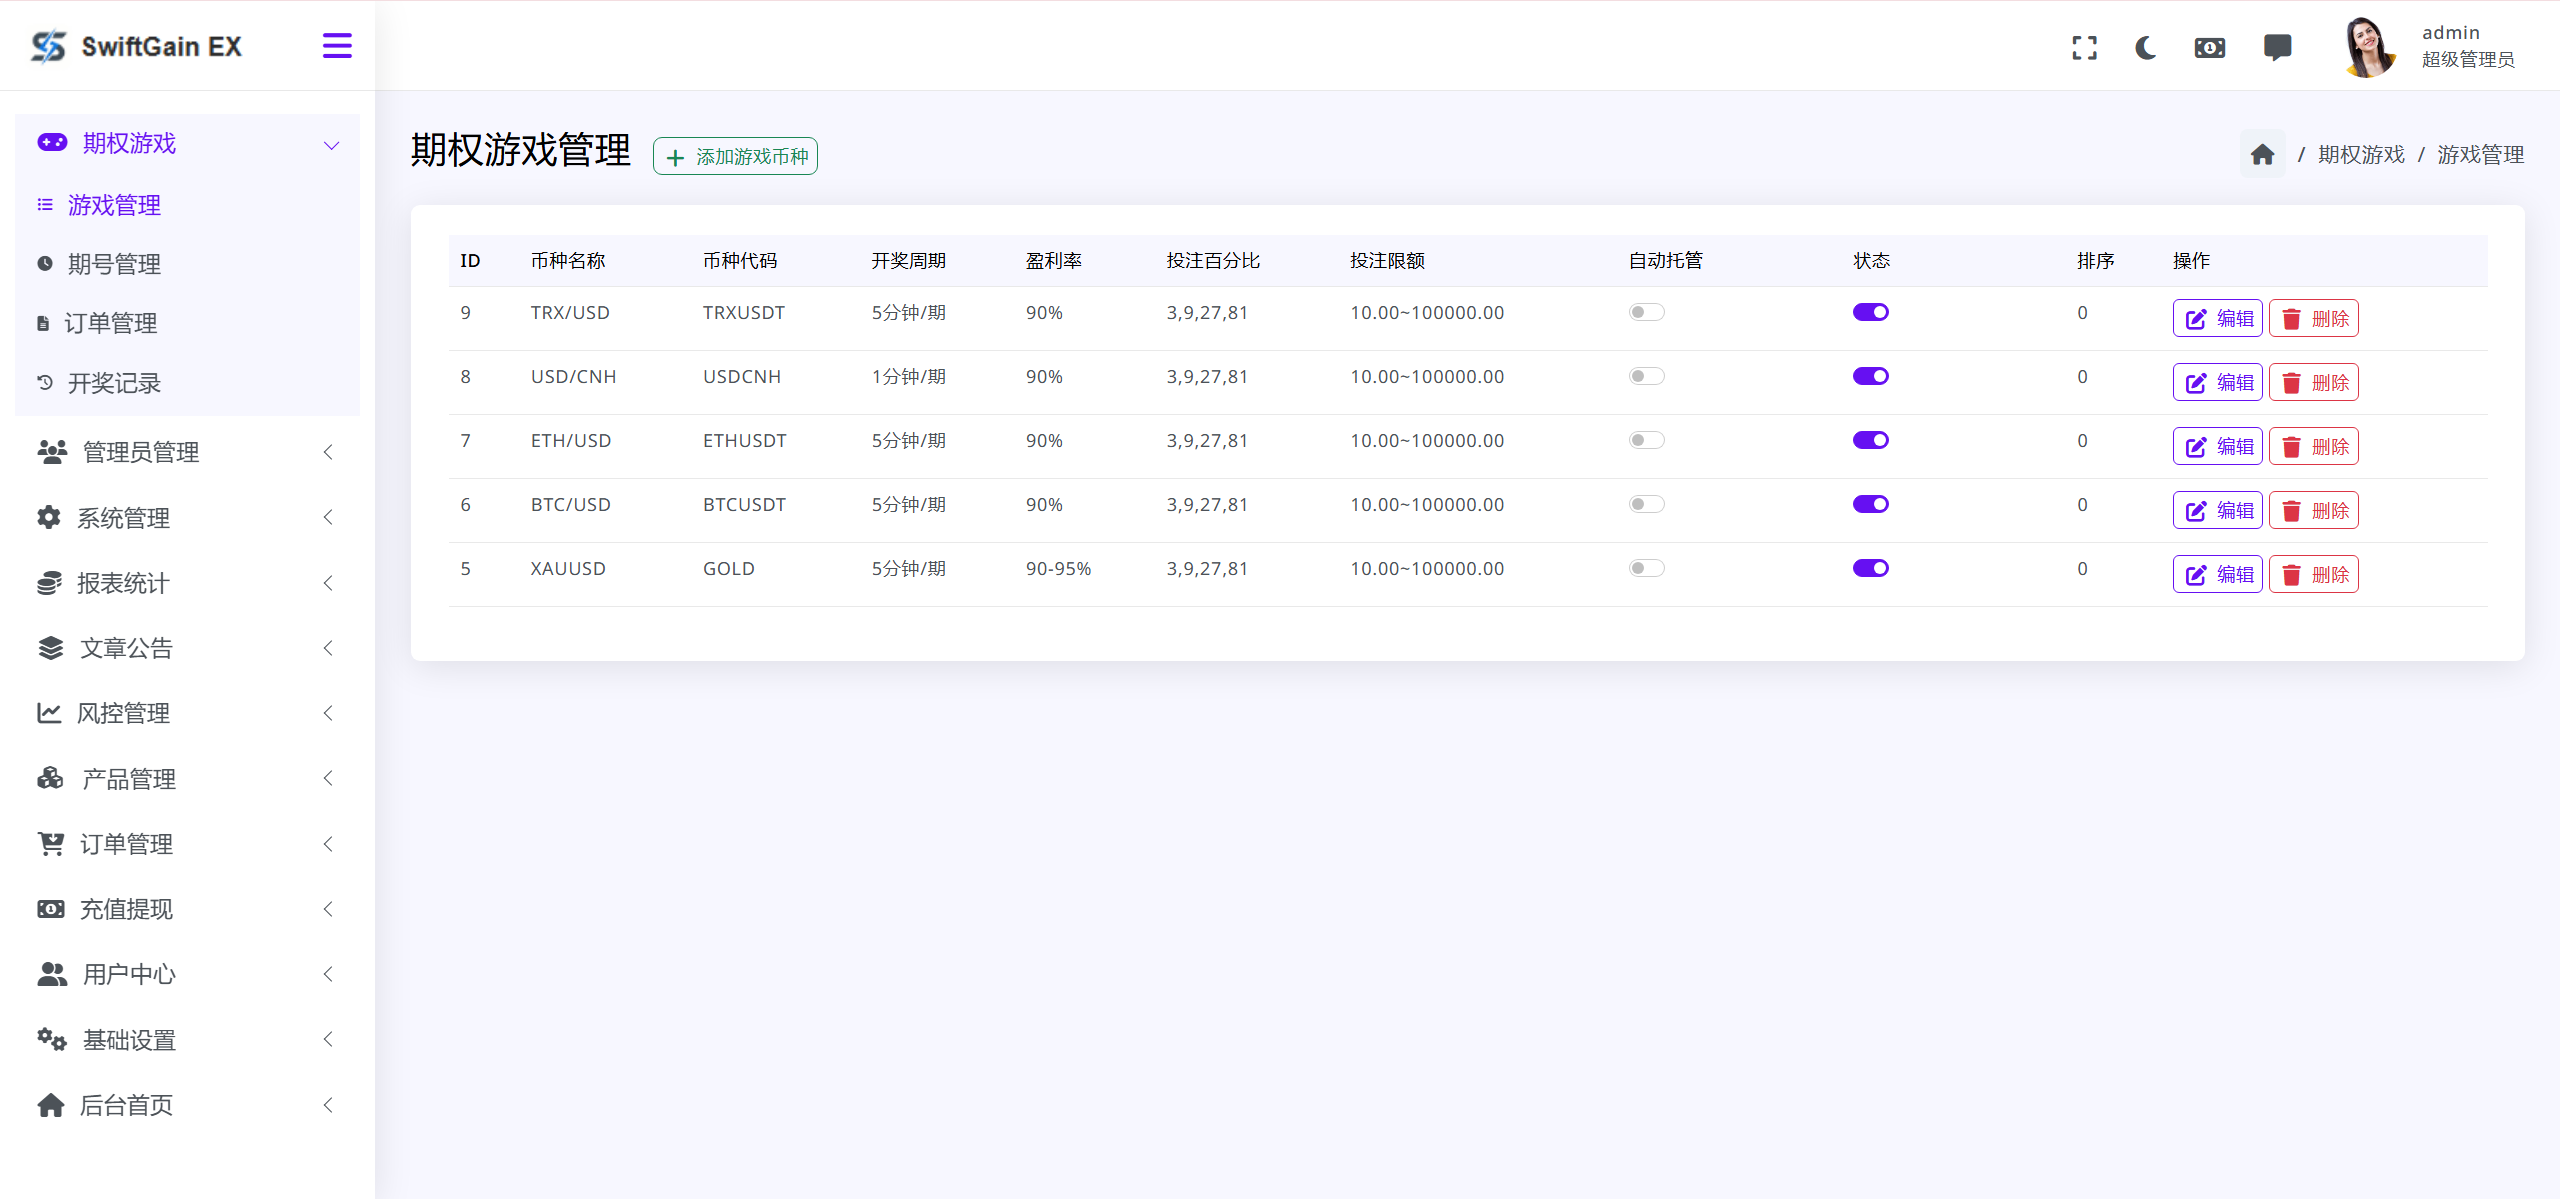Open the payment/money icon in the header

click(x=2209, y=46)
